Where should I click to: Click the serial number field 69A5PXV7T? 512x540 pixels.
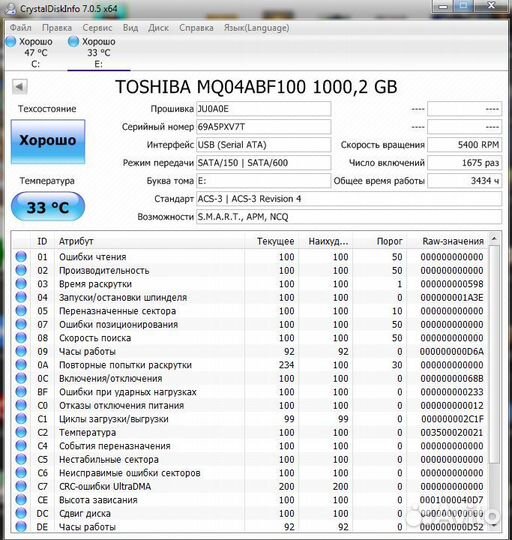263,127
